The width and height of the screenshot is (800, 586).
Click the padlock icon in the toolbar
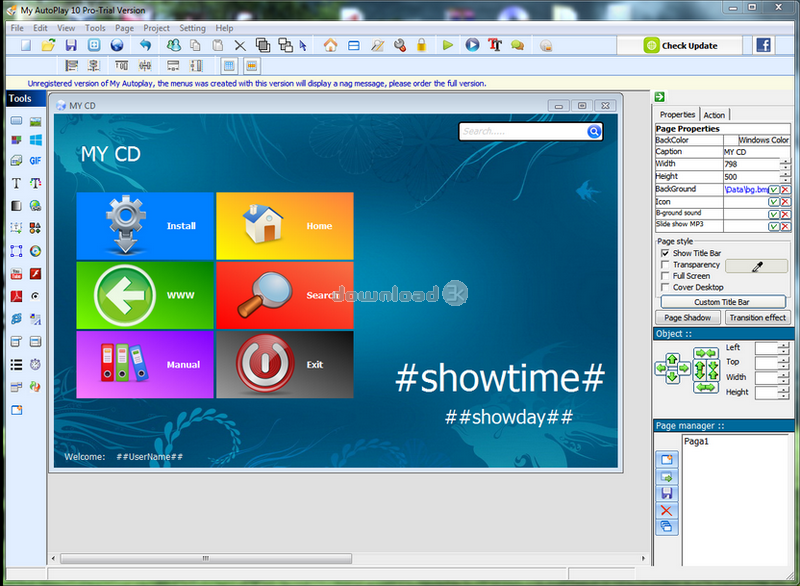click(x=421, y=45)
